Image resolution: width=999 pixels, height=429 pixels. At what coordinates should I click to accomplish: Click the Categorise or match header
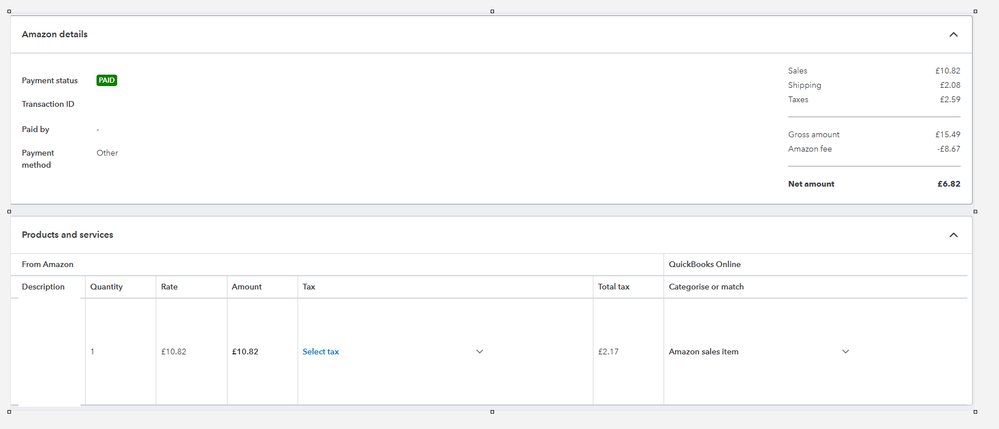coord(707,287)
